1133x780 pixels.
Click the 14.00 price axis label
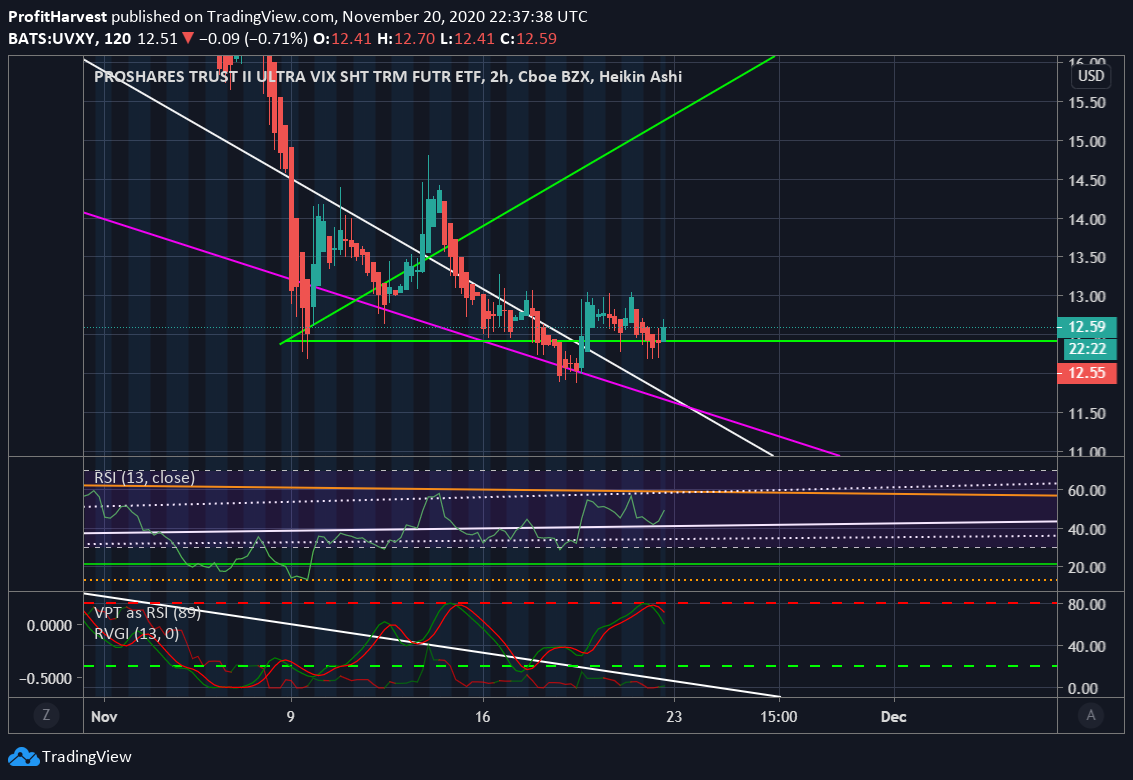point(1087,220)
